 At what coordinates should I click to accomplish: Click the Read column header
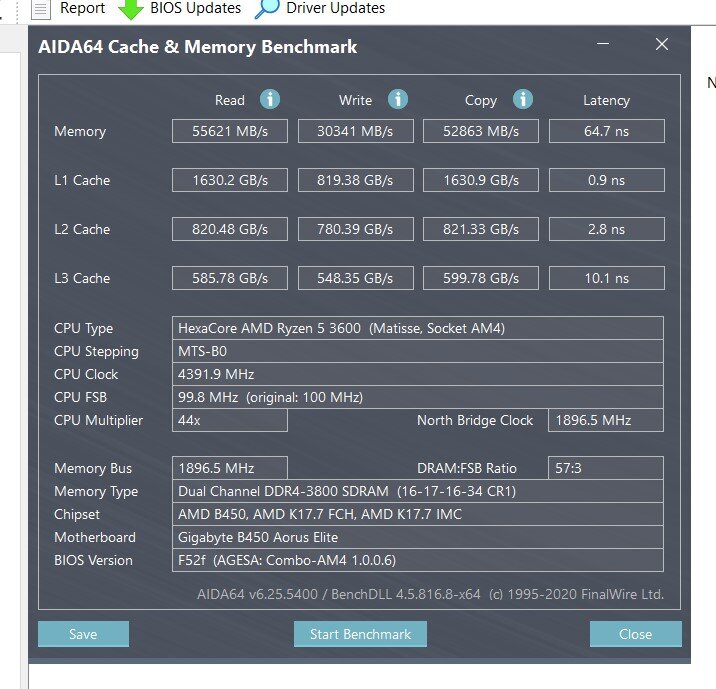click(230, 100)
